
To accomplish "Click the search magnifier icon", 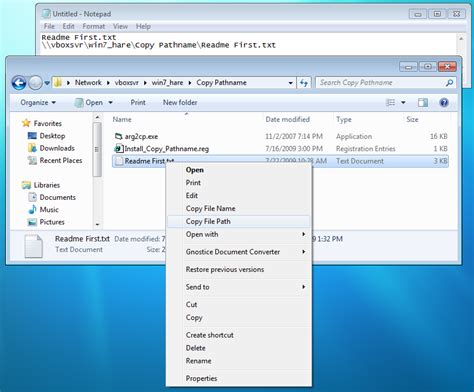I will coord(449,83).
